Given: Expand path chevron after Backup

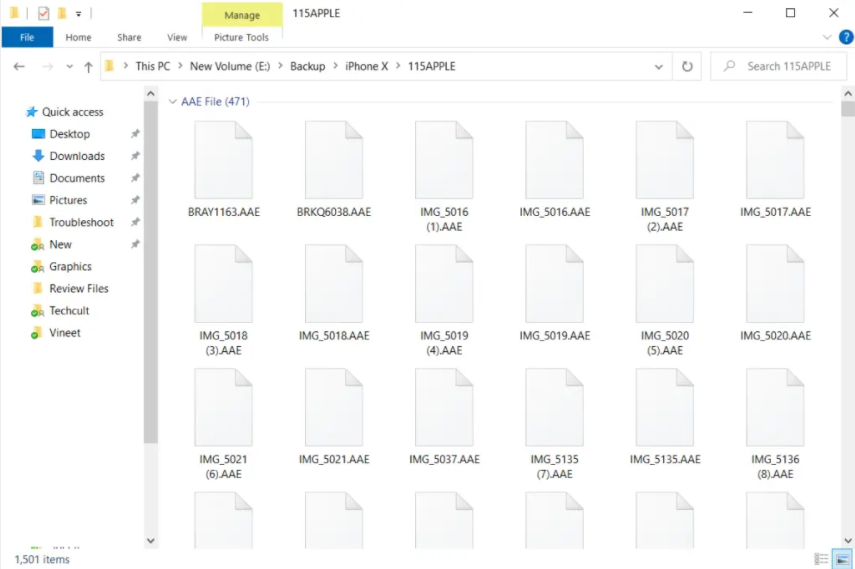Looking at the screenshot, I should coord(335,66).
